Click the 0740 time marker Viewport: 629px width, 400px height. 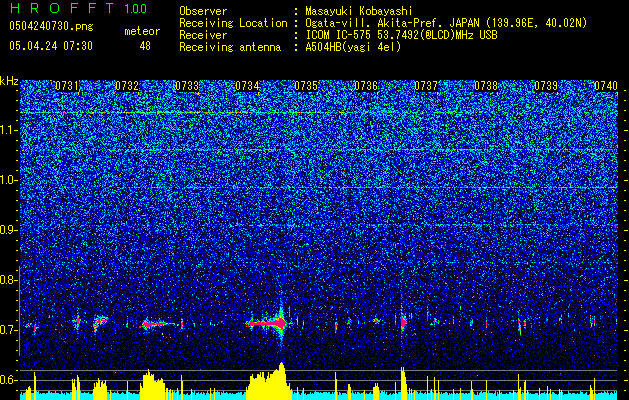[606, 86]
